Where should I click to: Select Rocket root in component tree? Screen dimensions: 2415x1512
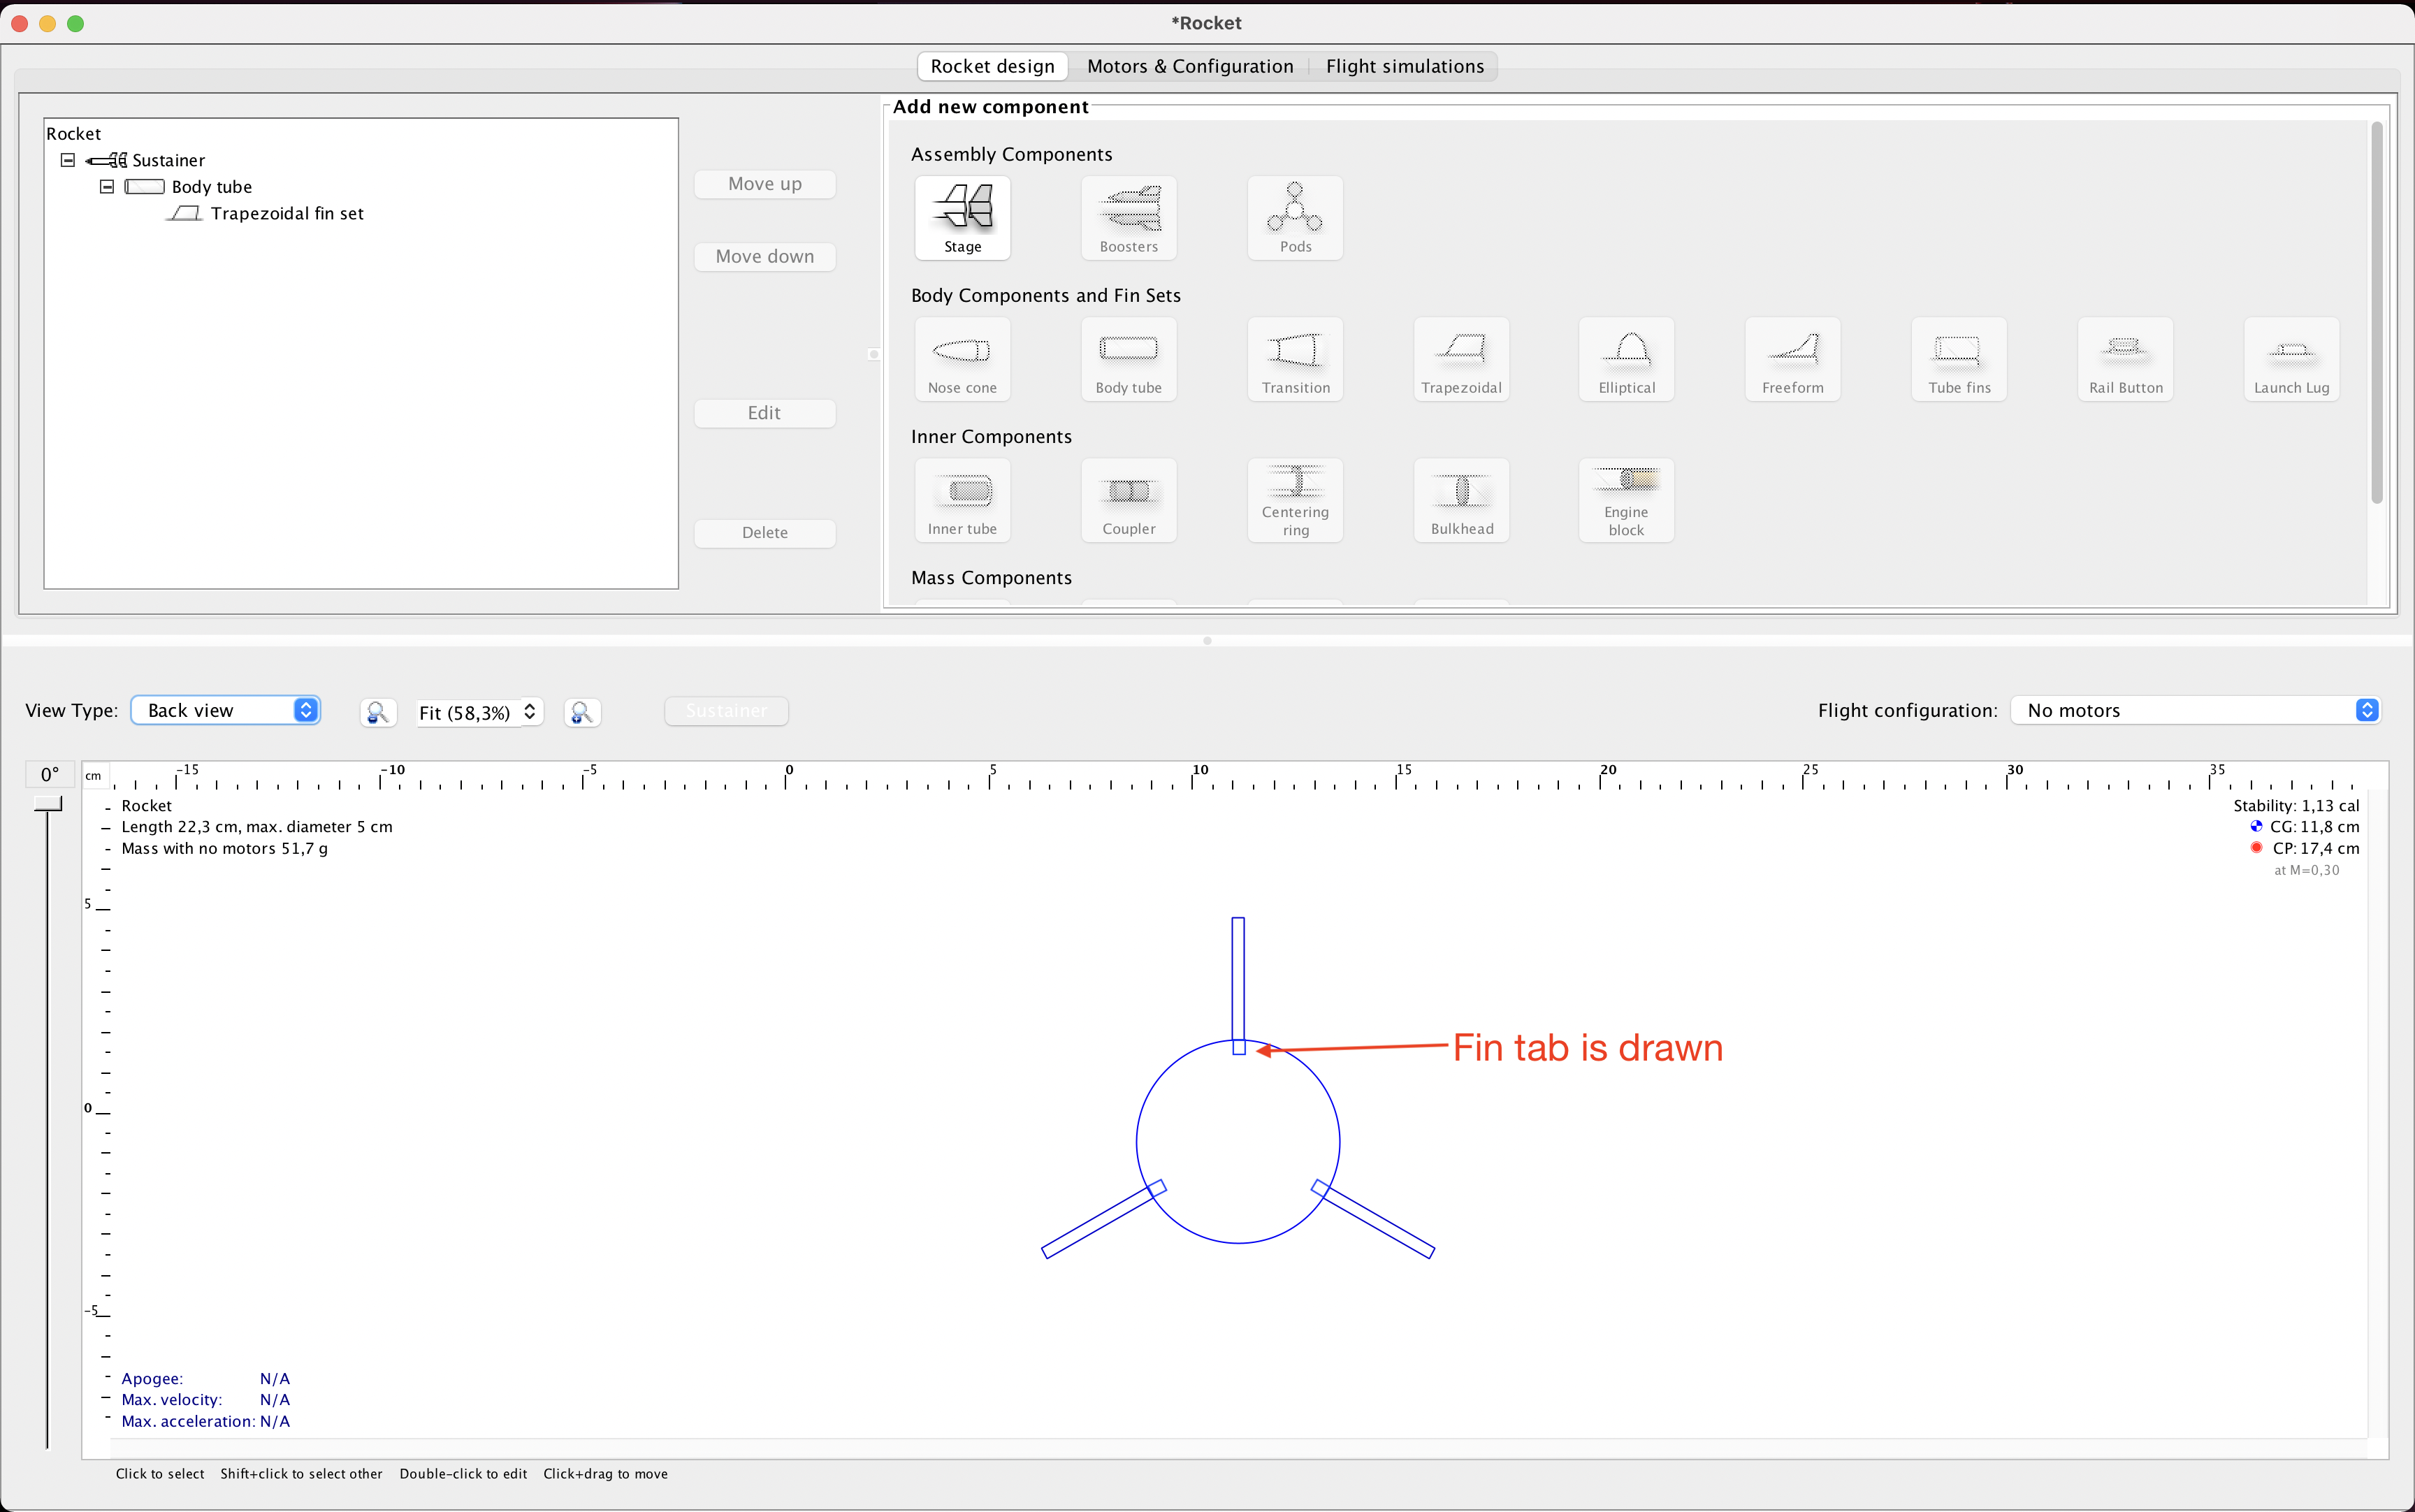(x=73, y=134)
